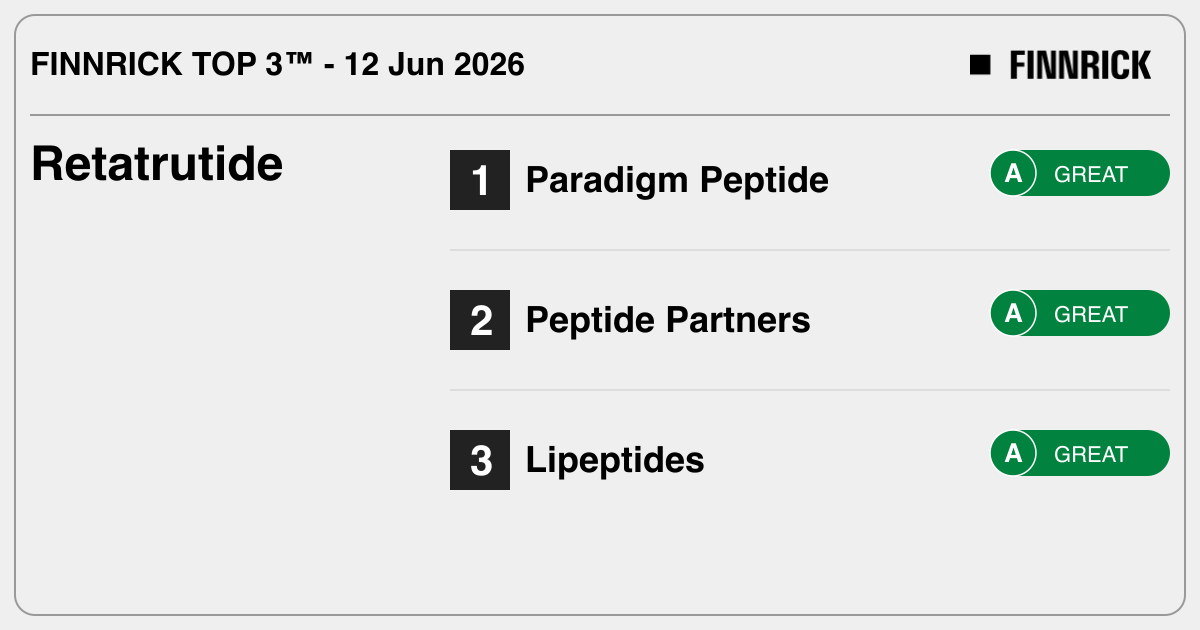Open the Lipeptides vendor name

click(615, 461)
